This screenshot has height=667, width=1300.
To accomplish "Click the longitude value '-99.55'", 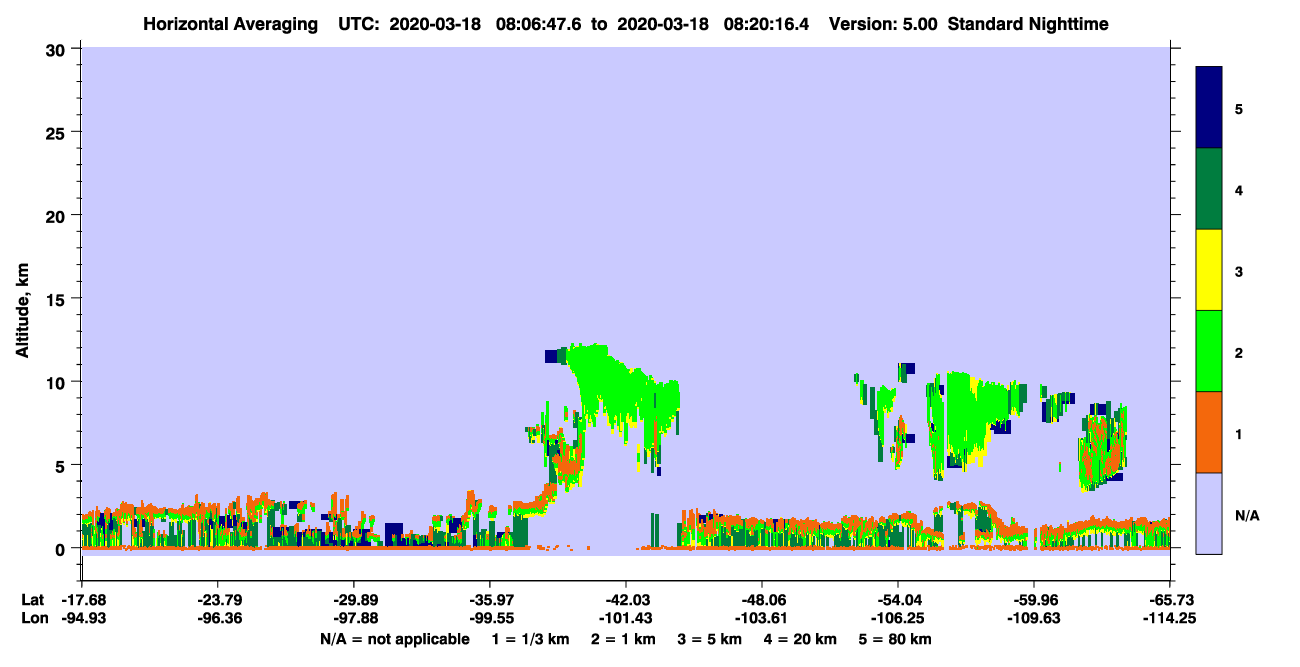I will [x=490, y=618].
